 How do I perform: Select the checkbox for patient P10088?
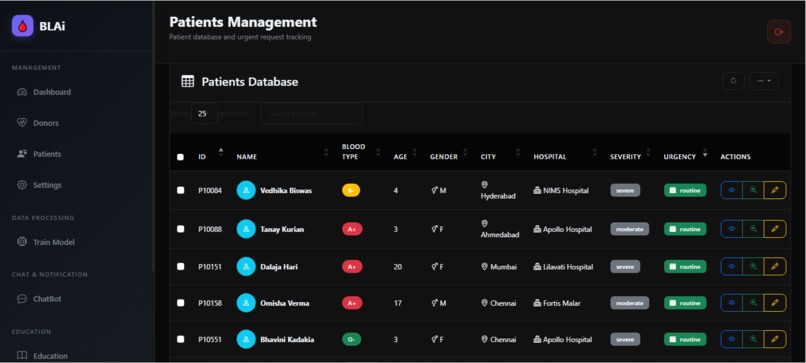pyautogui.click(x=180, y=229)
